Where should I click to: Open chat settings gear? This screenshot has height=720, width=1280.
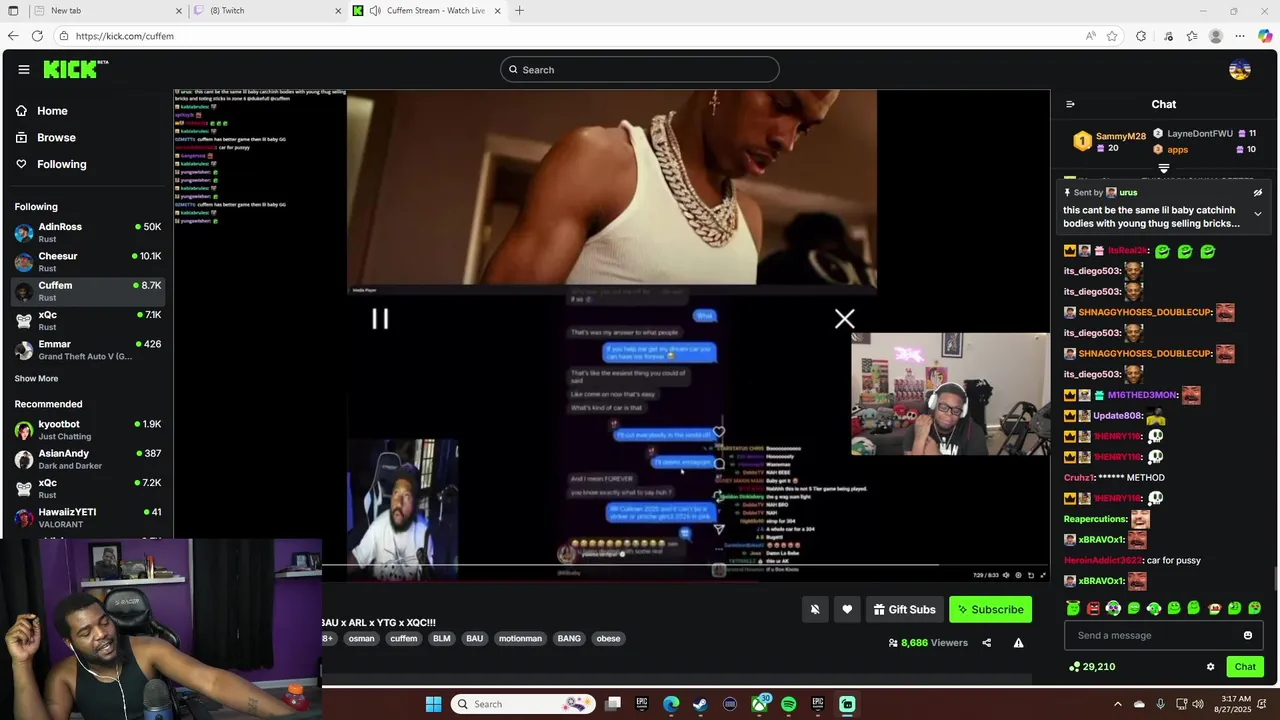pyautogui.click(x=1210, y=667)
